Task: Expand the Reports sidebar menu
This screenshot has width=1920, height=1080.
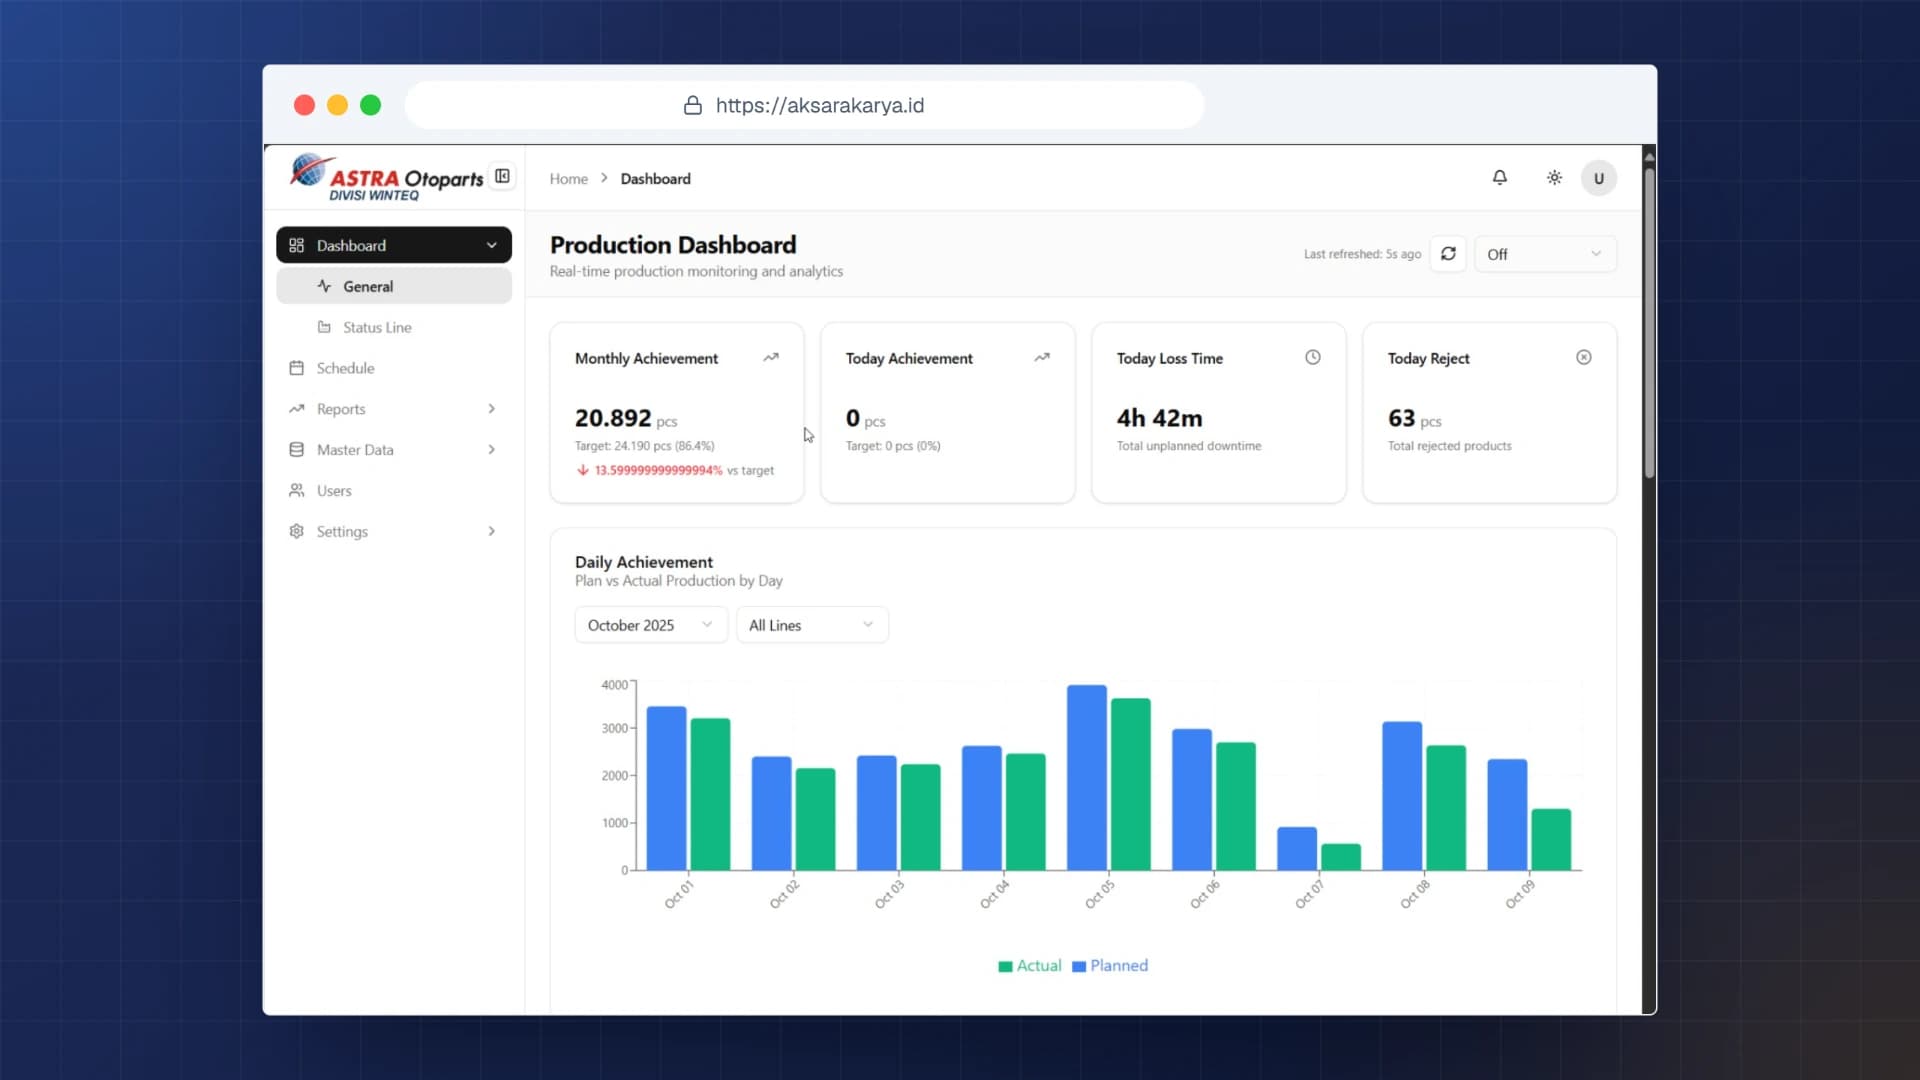Action: tap(394, 409)
